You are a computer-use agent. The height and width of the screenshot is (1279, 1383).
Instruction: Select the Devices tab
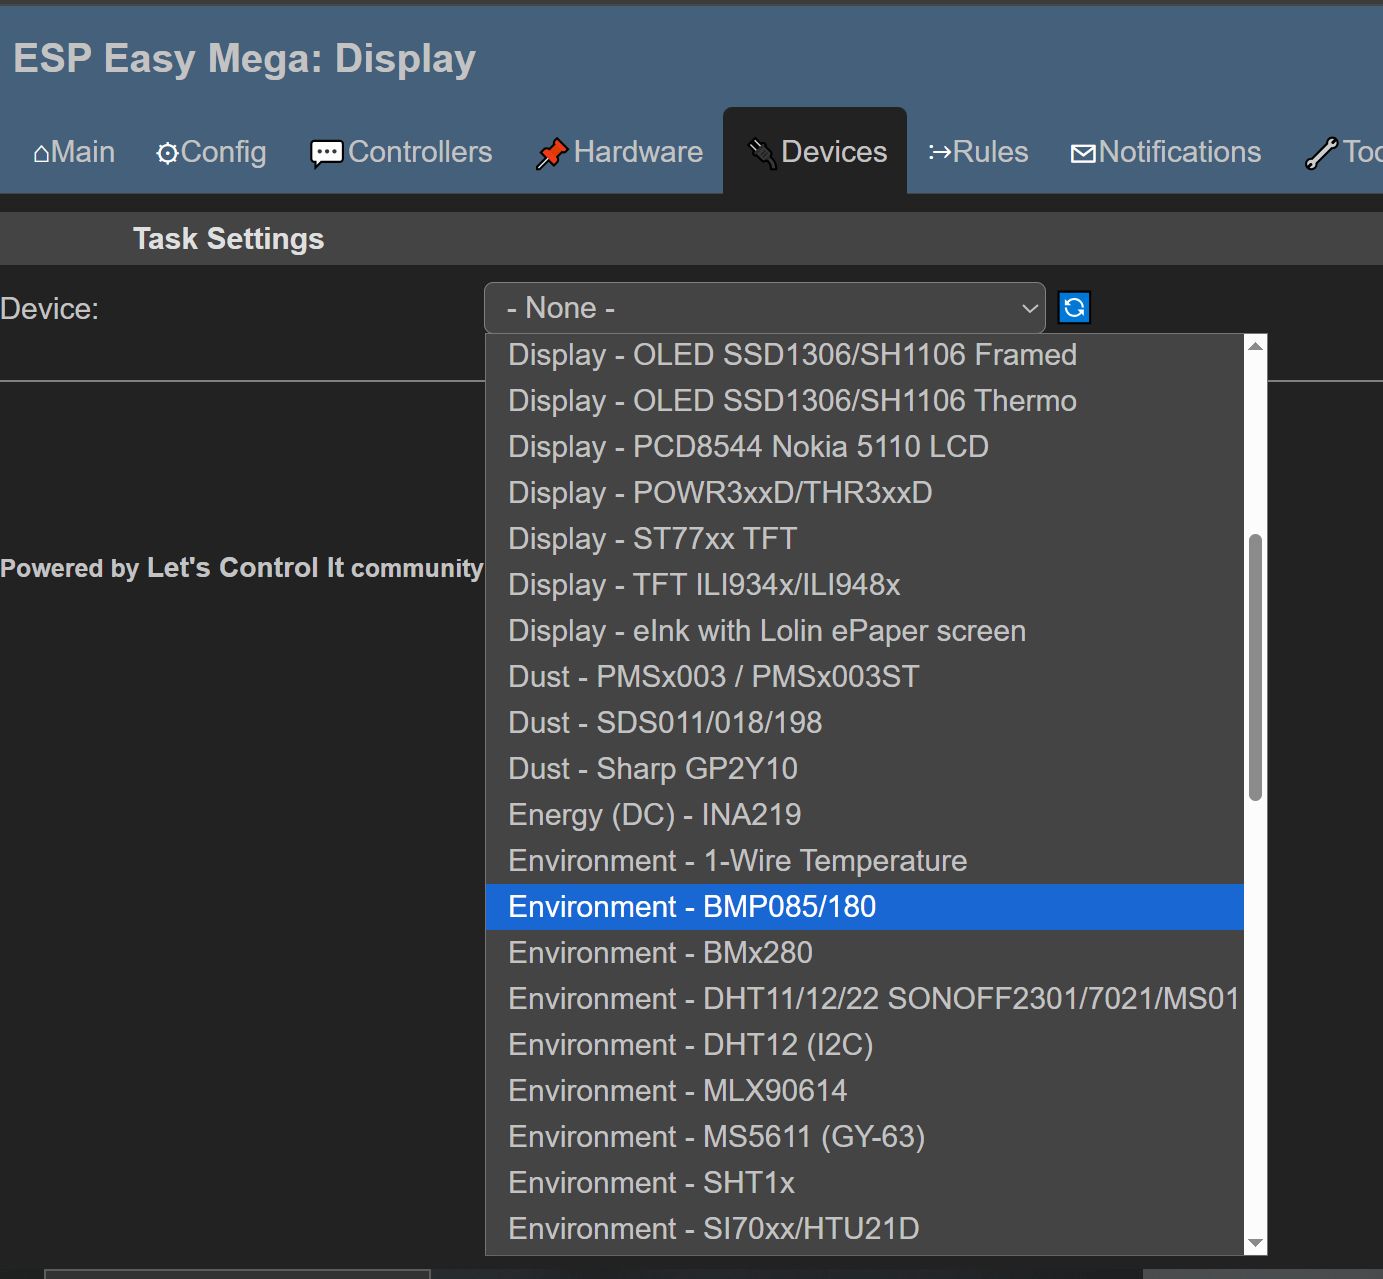click(x=817, y=152)
